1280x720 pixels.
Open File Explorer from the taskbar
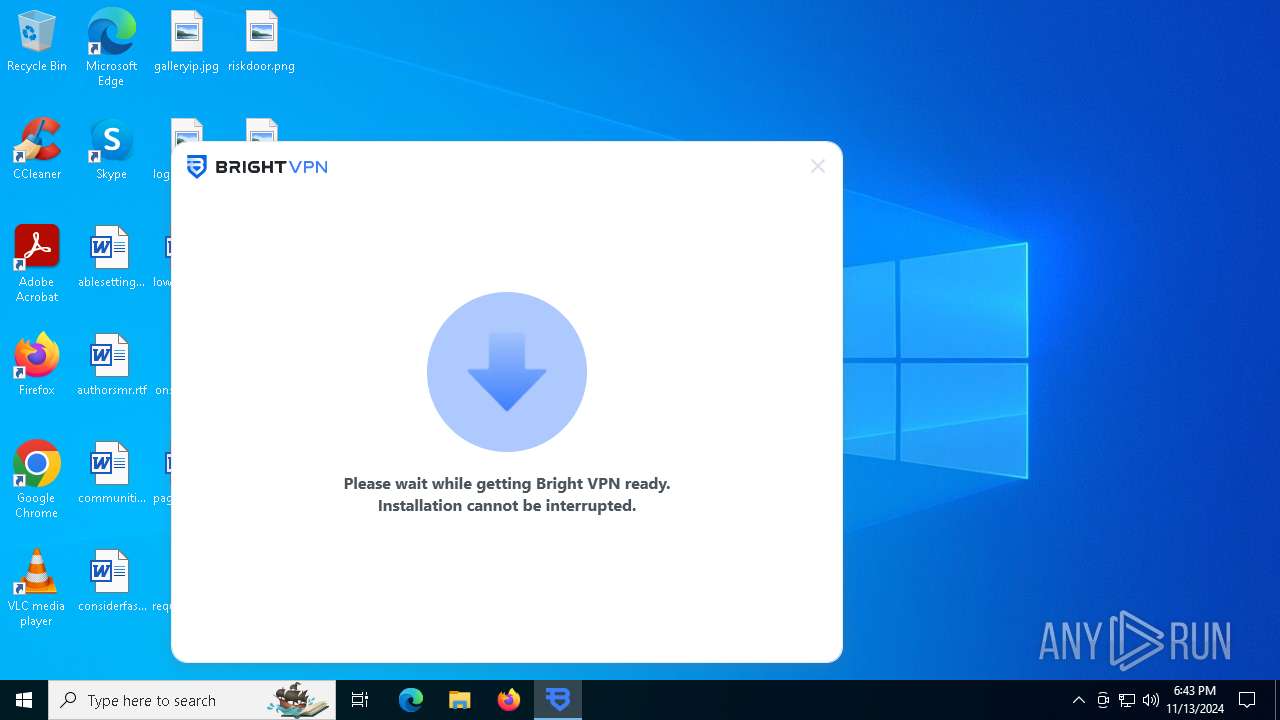(460, 700)
